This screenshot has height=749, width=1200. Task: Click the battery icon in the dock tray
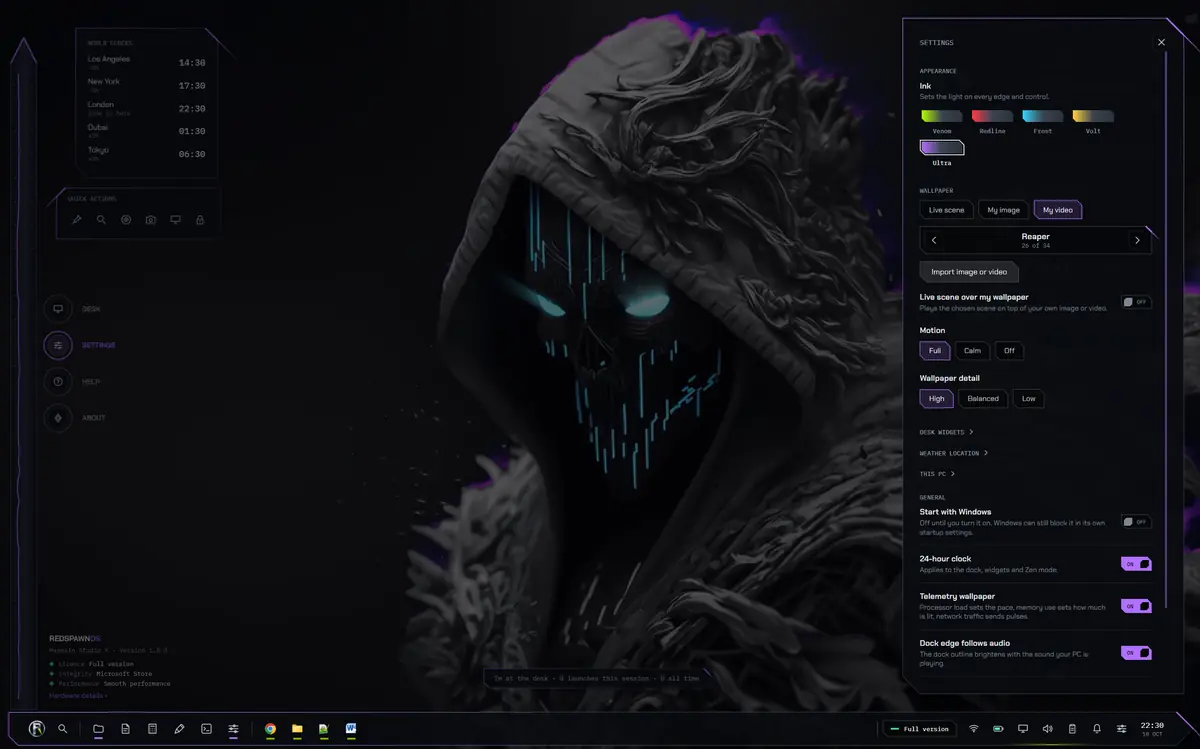click(x=998, y=729)
